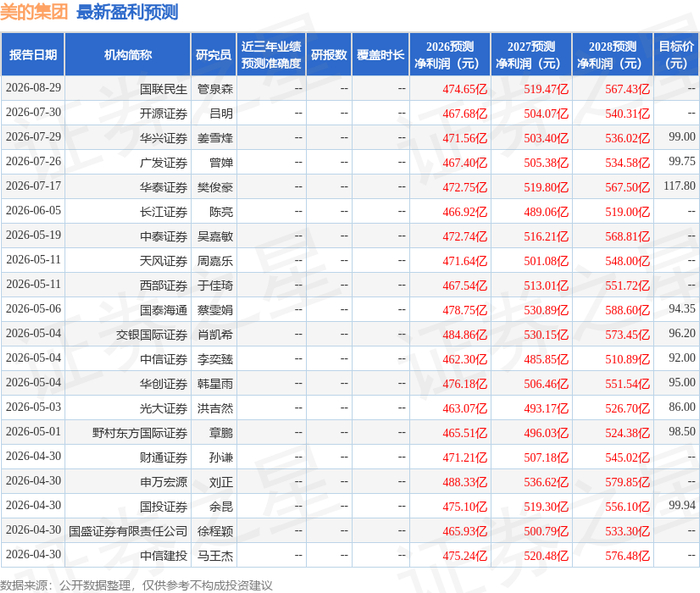Click value 484.86亿
Viewport: 700px width, 593px height.
[x=465, y=334]
